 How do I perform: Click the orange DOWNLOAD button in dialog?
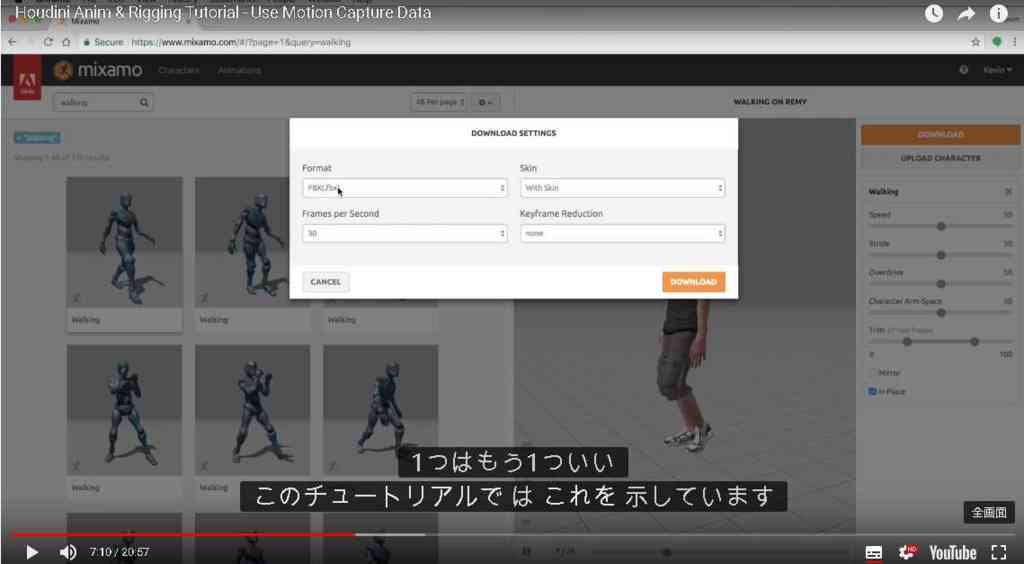(694, 282)
